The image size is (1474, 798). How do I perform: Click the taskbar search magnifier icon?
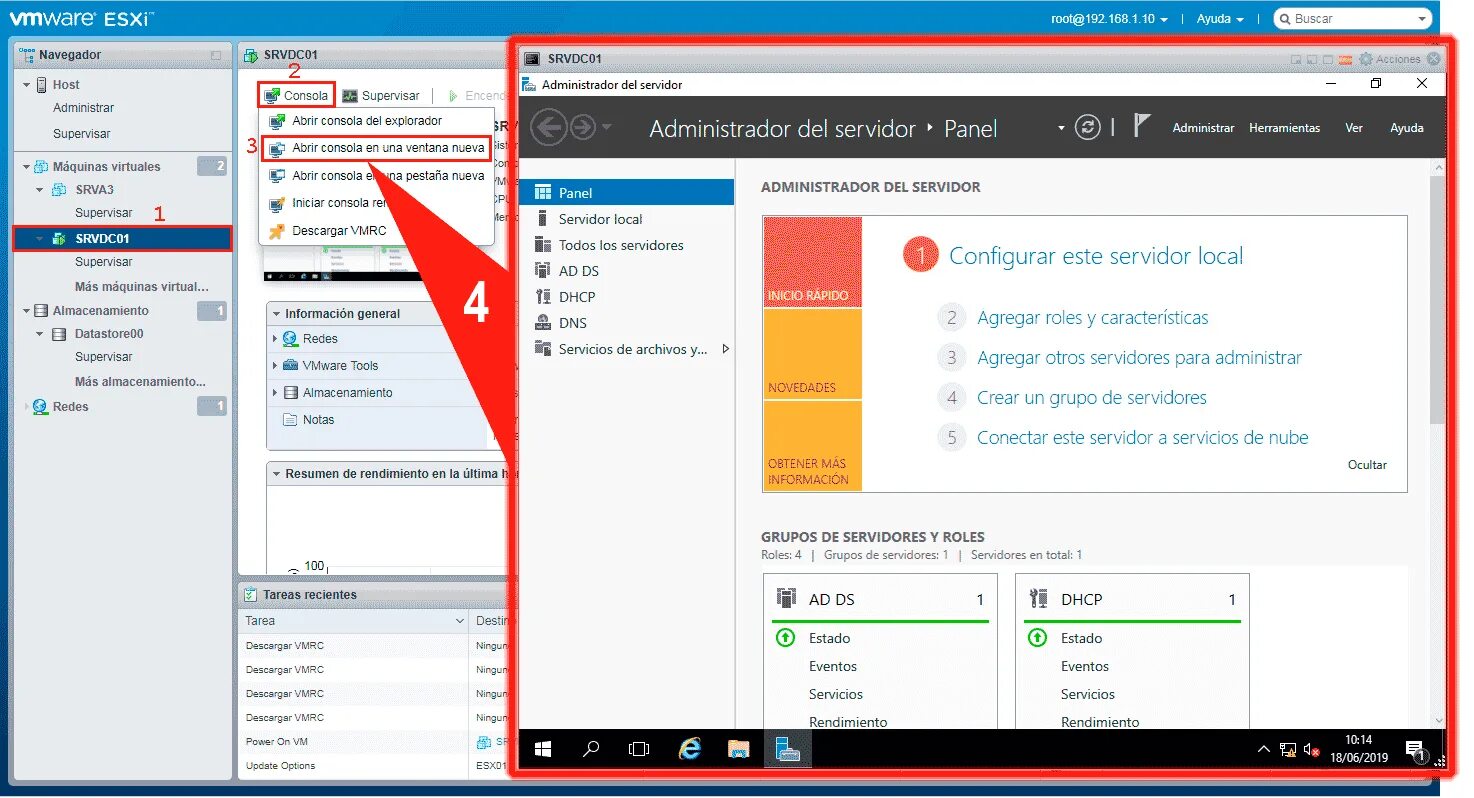591,749
